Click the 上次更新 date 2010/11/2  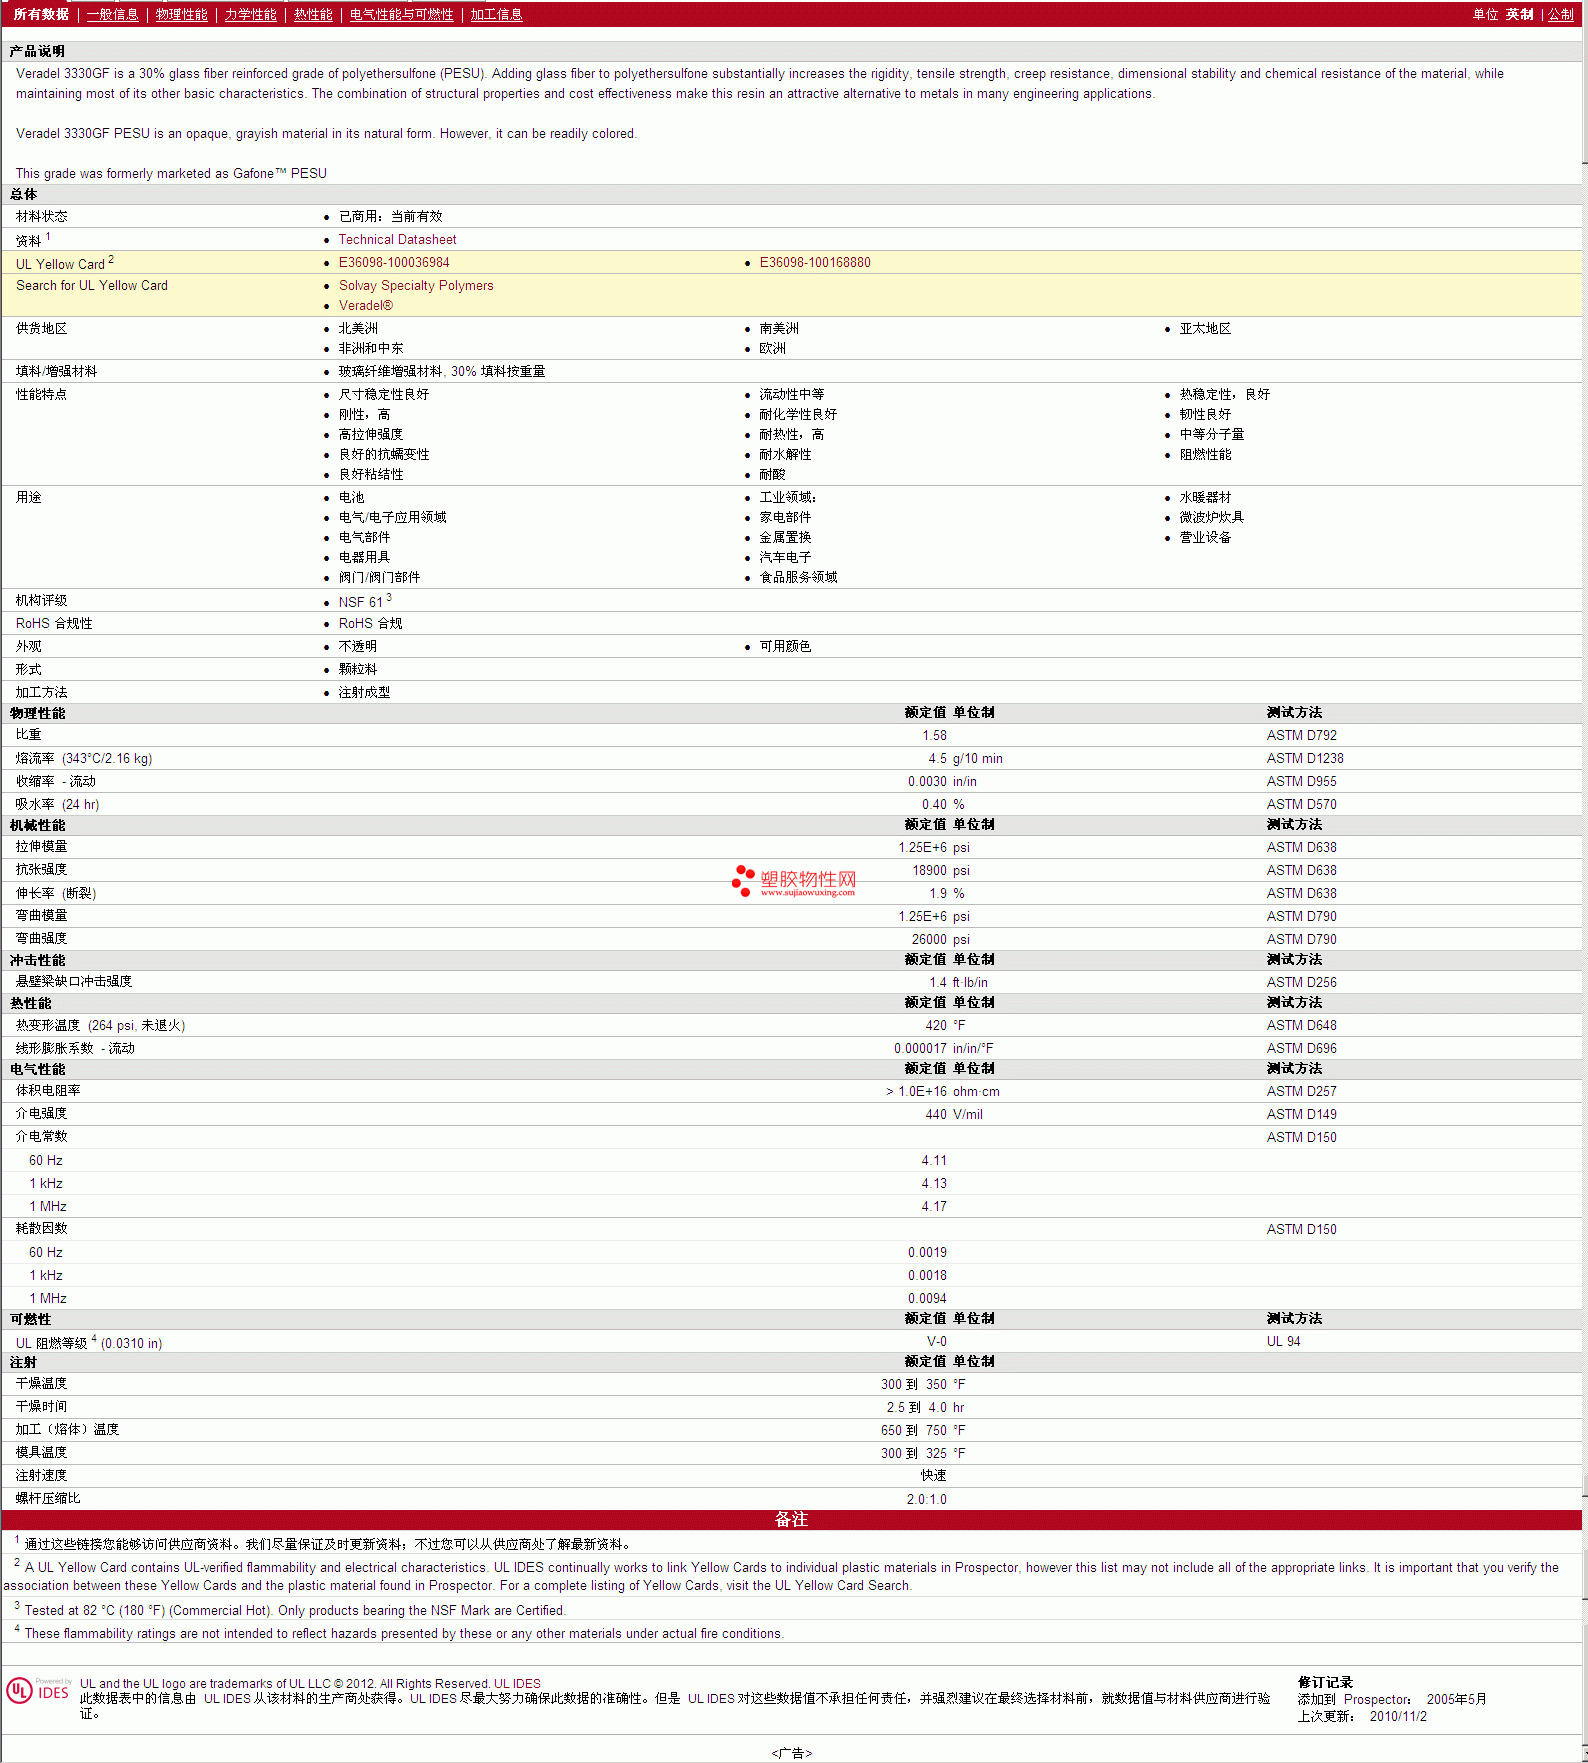1398,1717
